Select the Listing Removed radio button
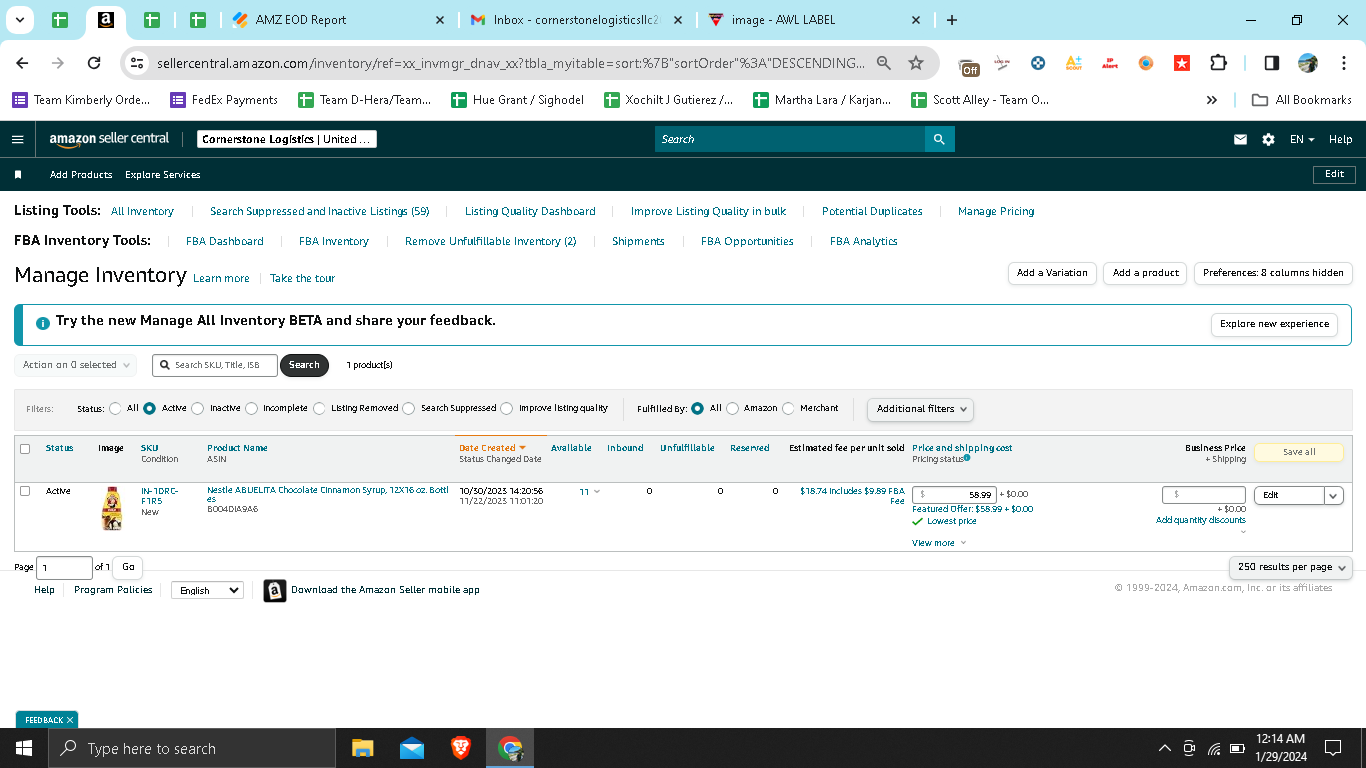1366x768 pixels. click(319, 408)
